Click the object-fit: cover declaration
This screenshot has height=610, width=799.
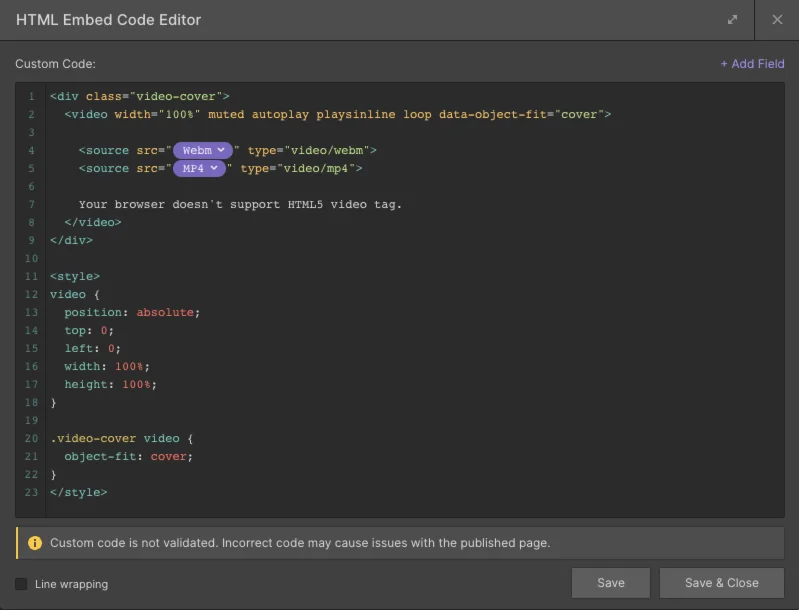pos(128,456)
